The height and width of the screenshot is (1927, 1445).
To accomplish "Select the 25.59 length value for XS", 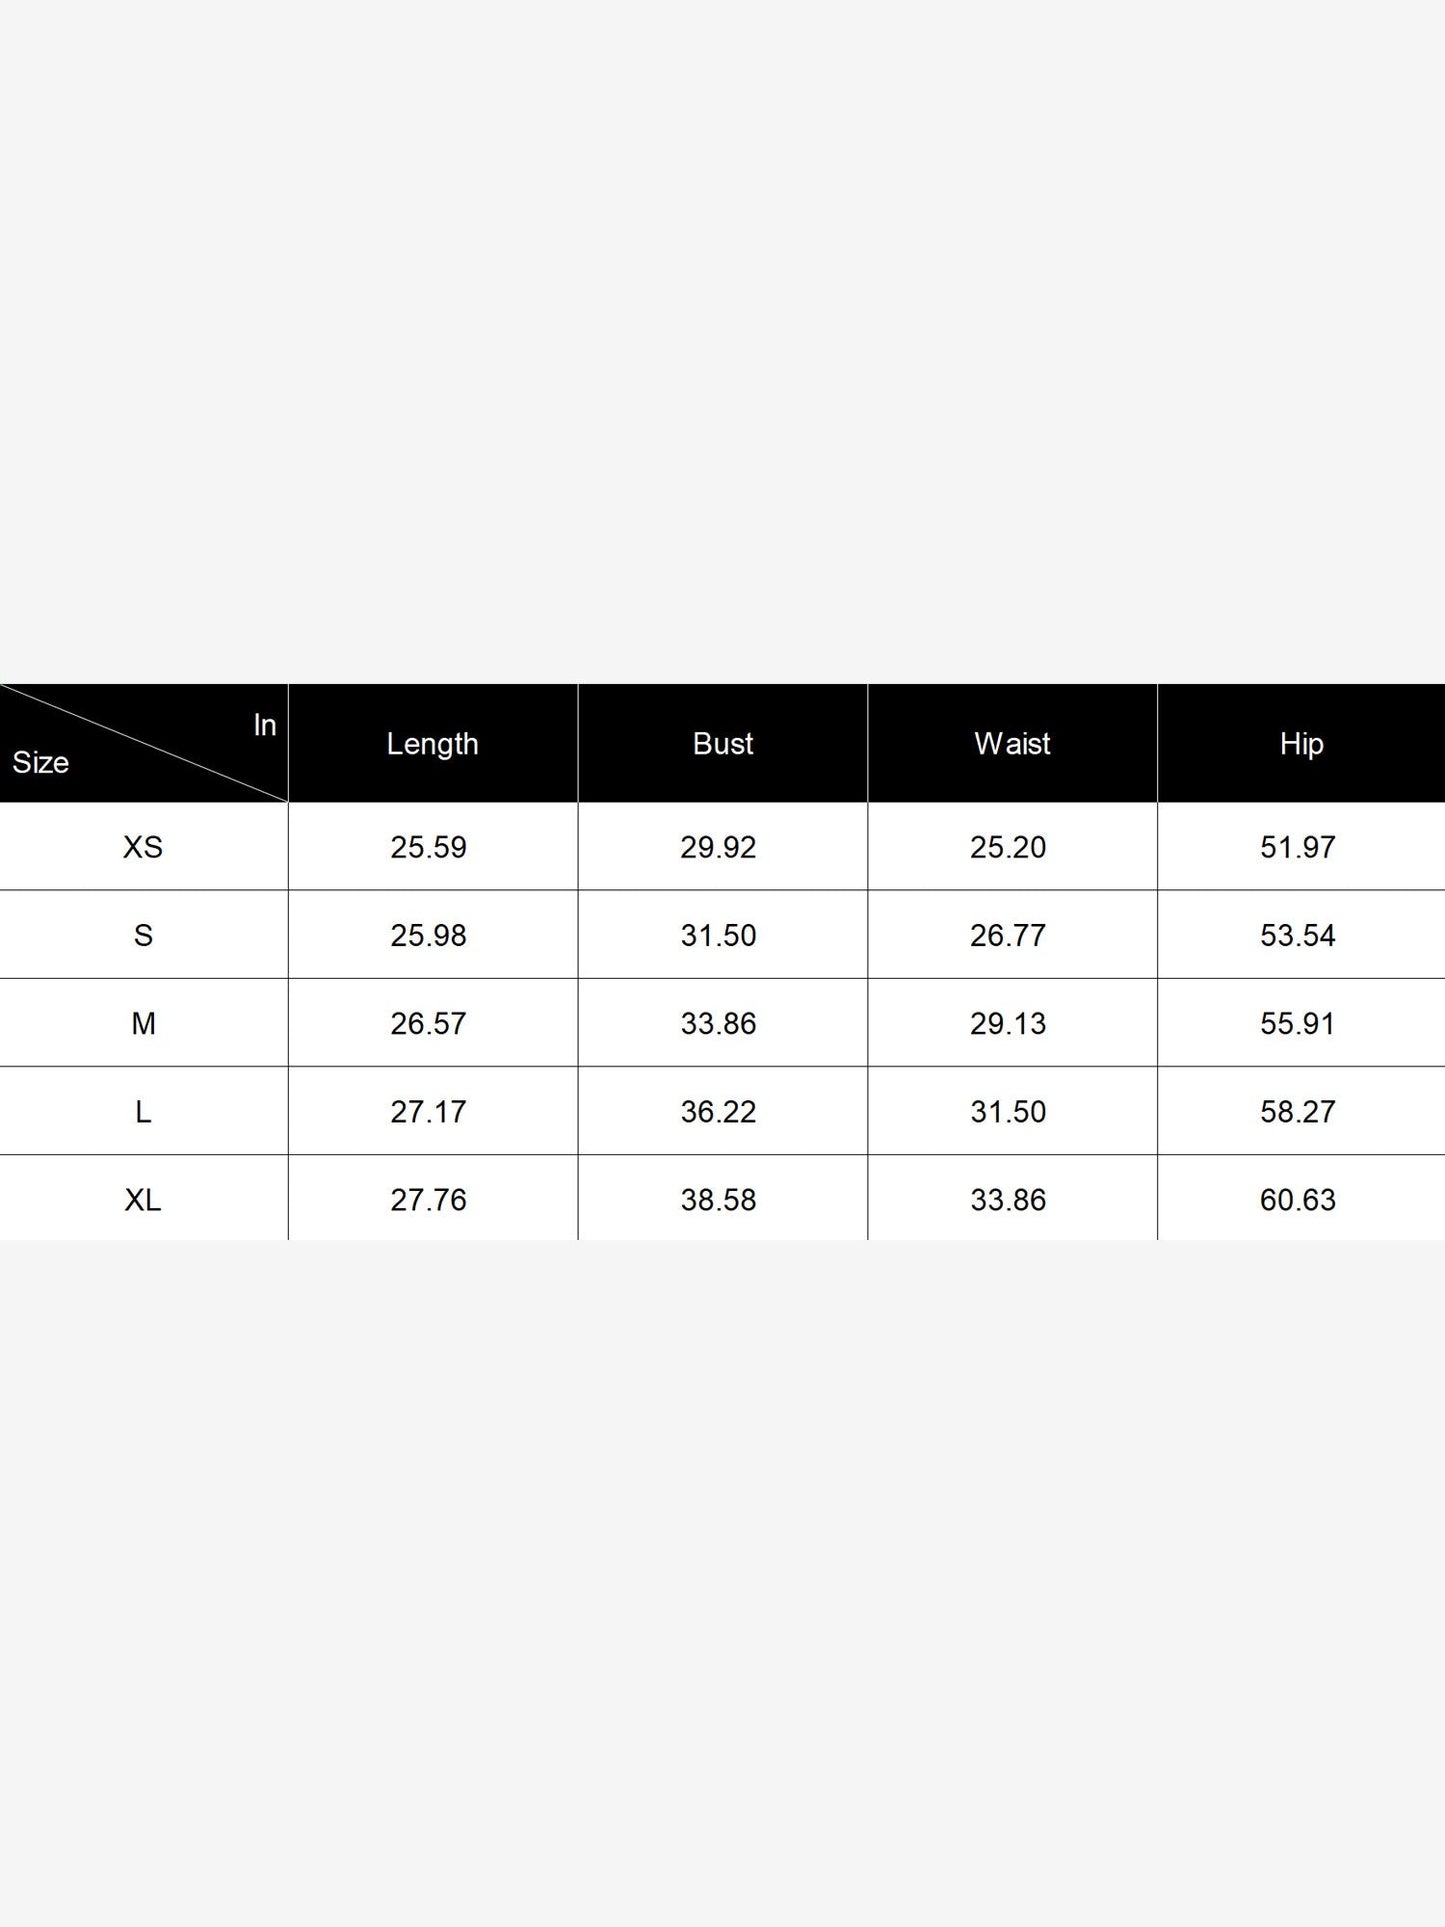I will pyautogui.click(x=429, y=847).
